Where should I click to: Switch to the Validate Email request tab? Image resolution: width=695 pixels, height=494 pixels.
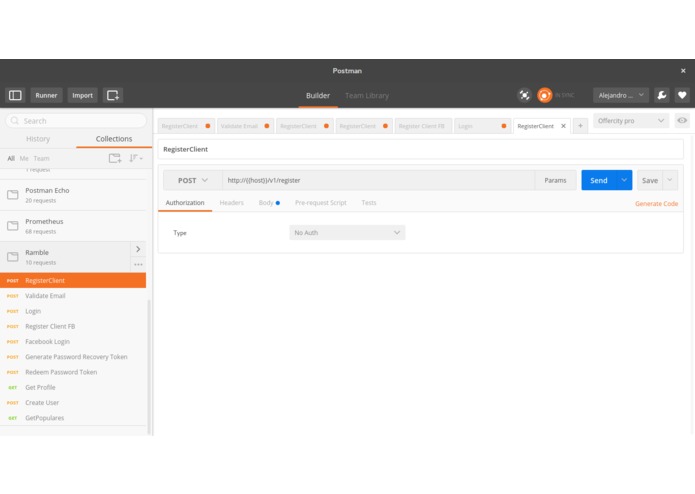[245, 126]
